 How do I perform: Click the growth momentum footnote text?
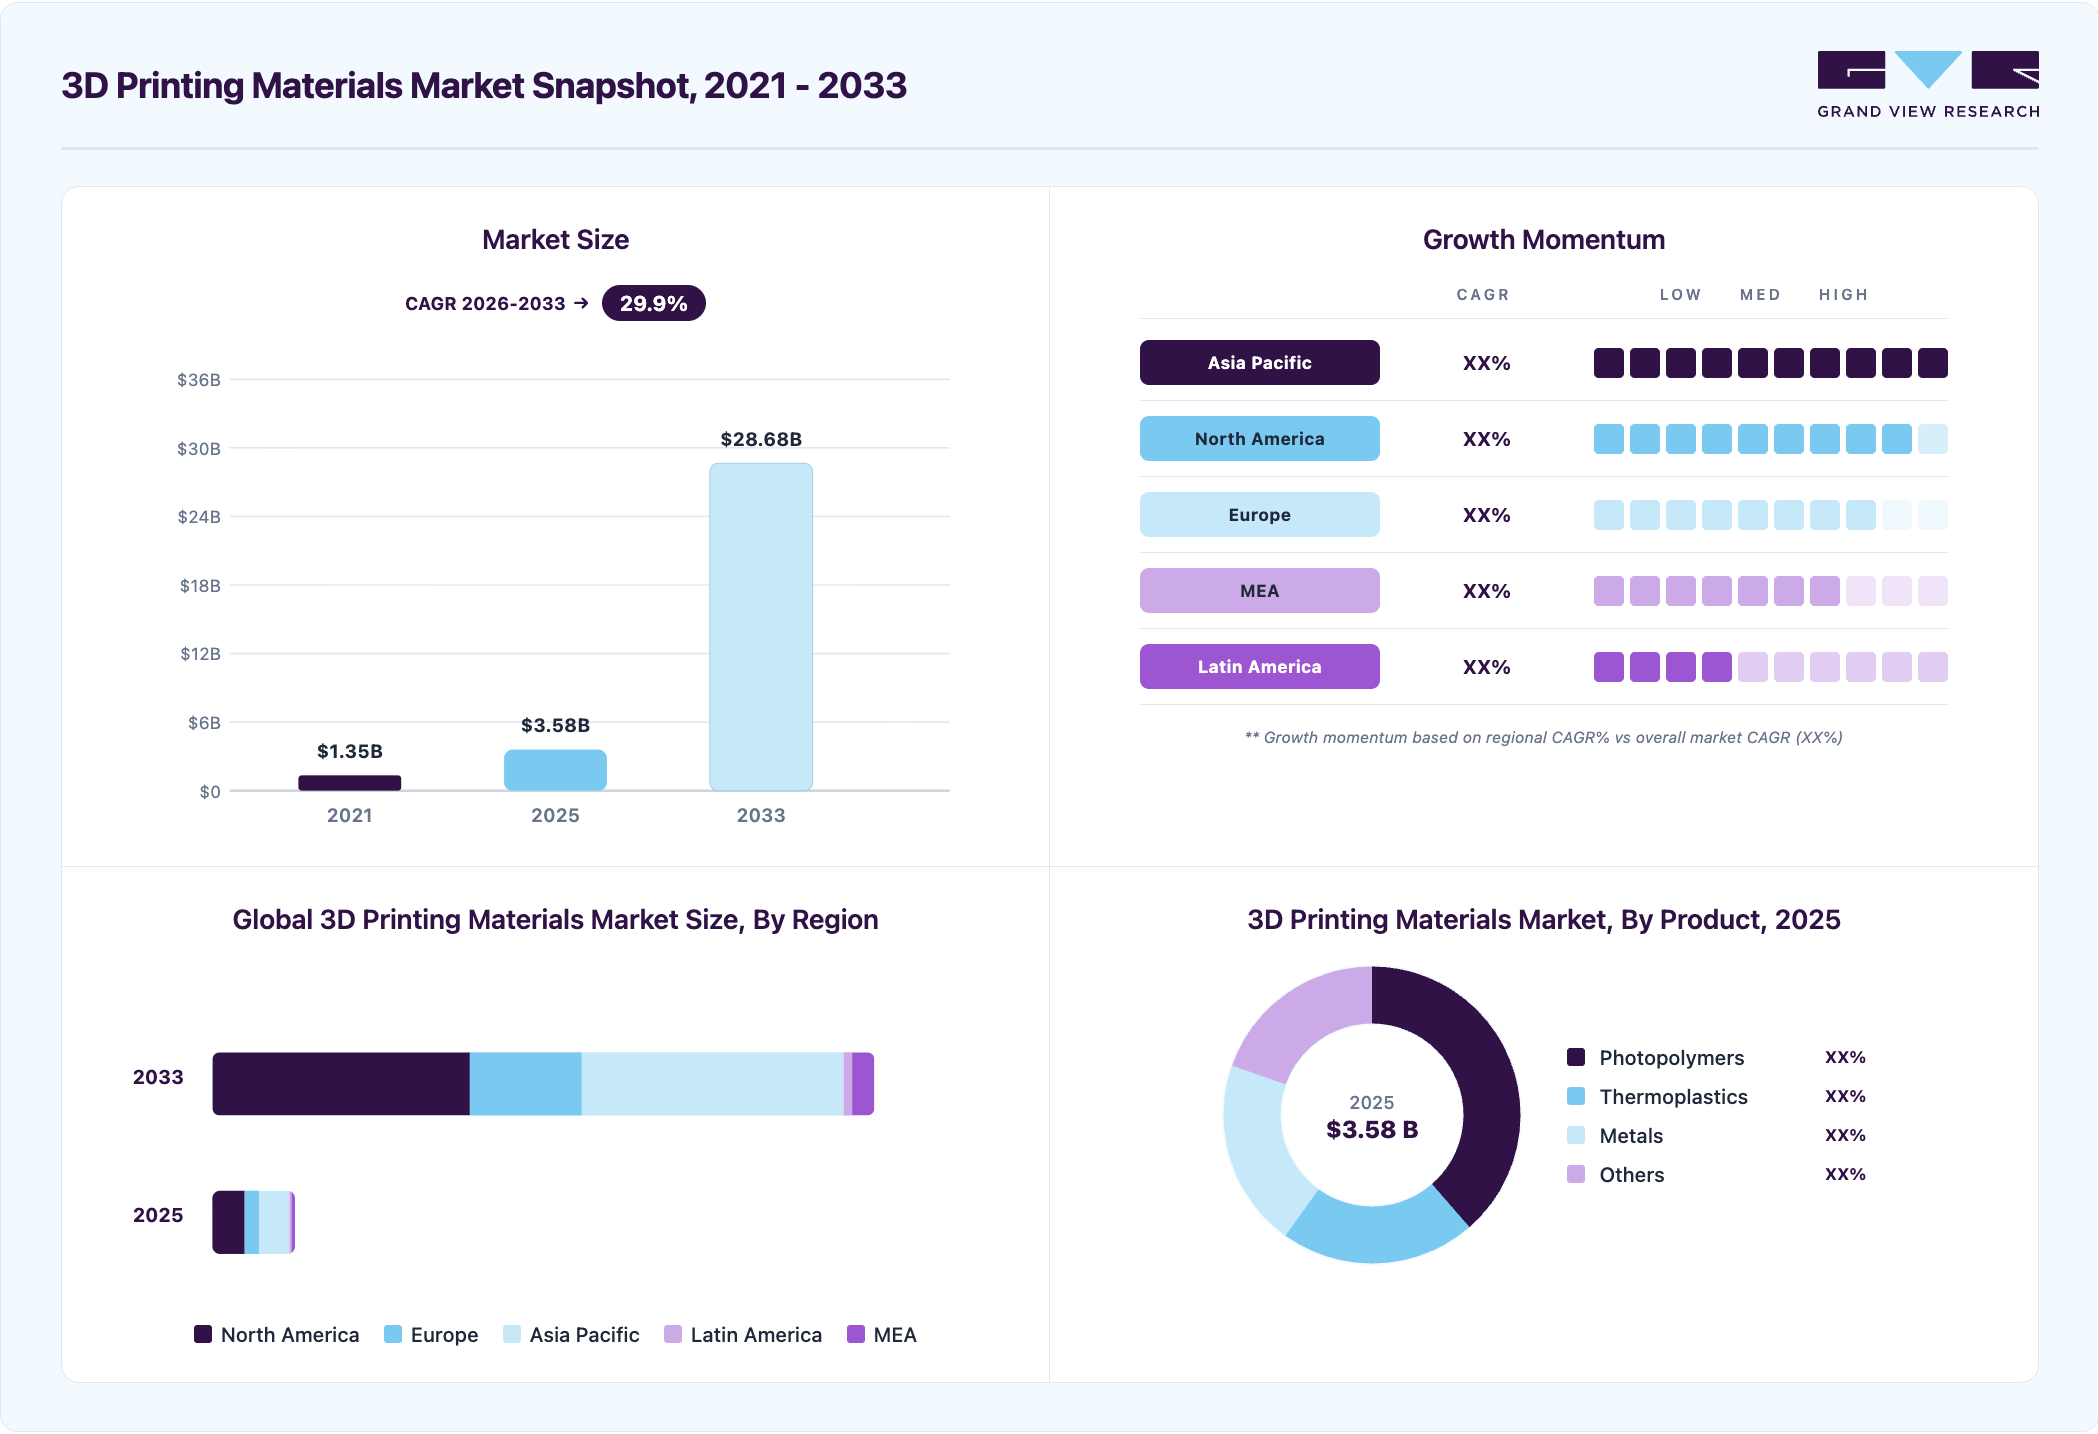coord(1543,737)
